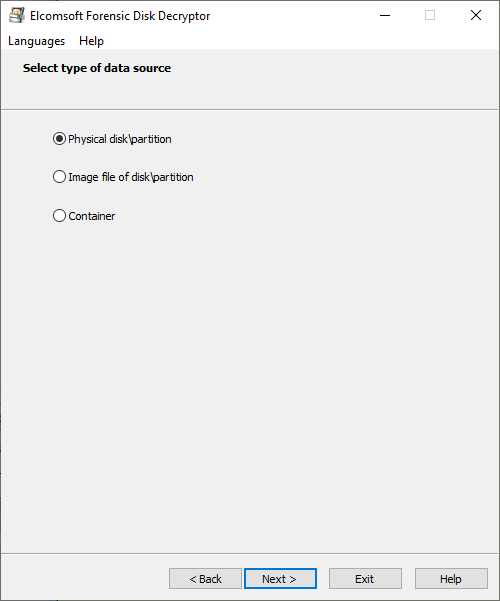Click the 'Select type of data source' heading

[x=97, y=68]
